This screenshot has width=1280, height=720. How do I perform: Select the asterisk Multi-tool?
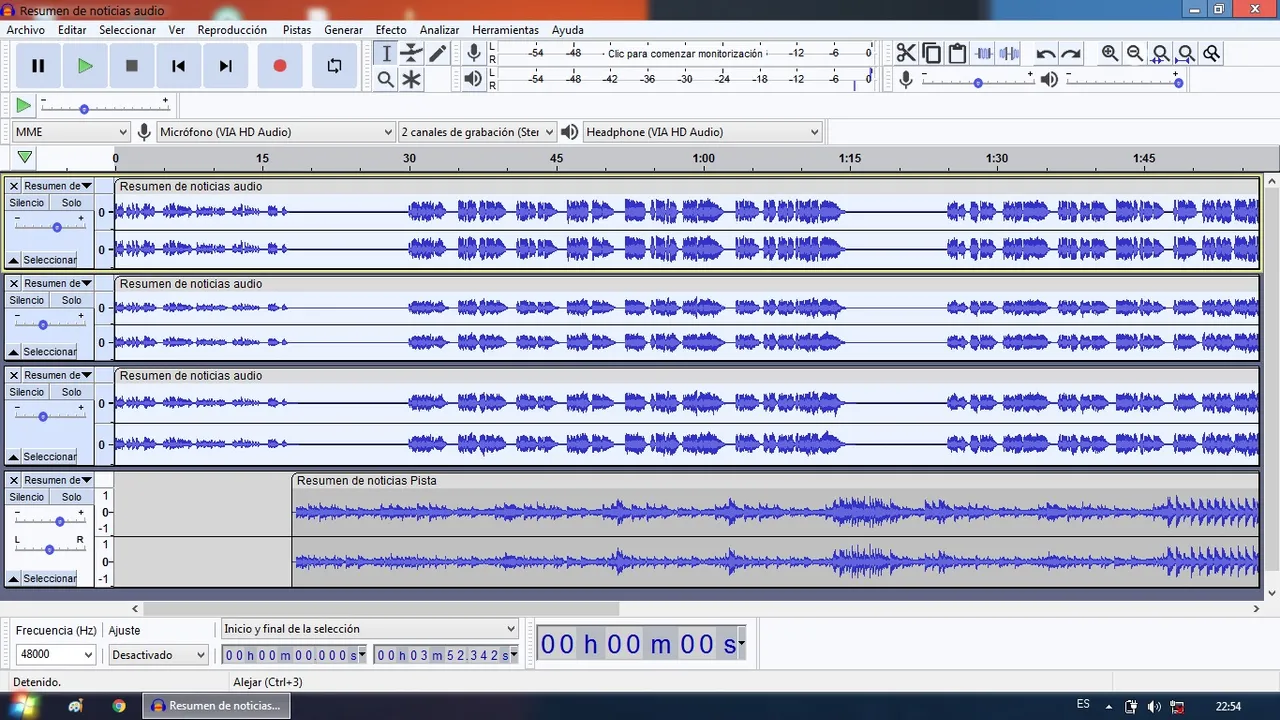[x=412, y=80]
